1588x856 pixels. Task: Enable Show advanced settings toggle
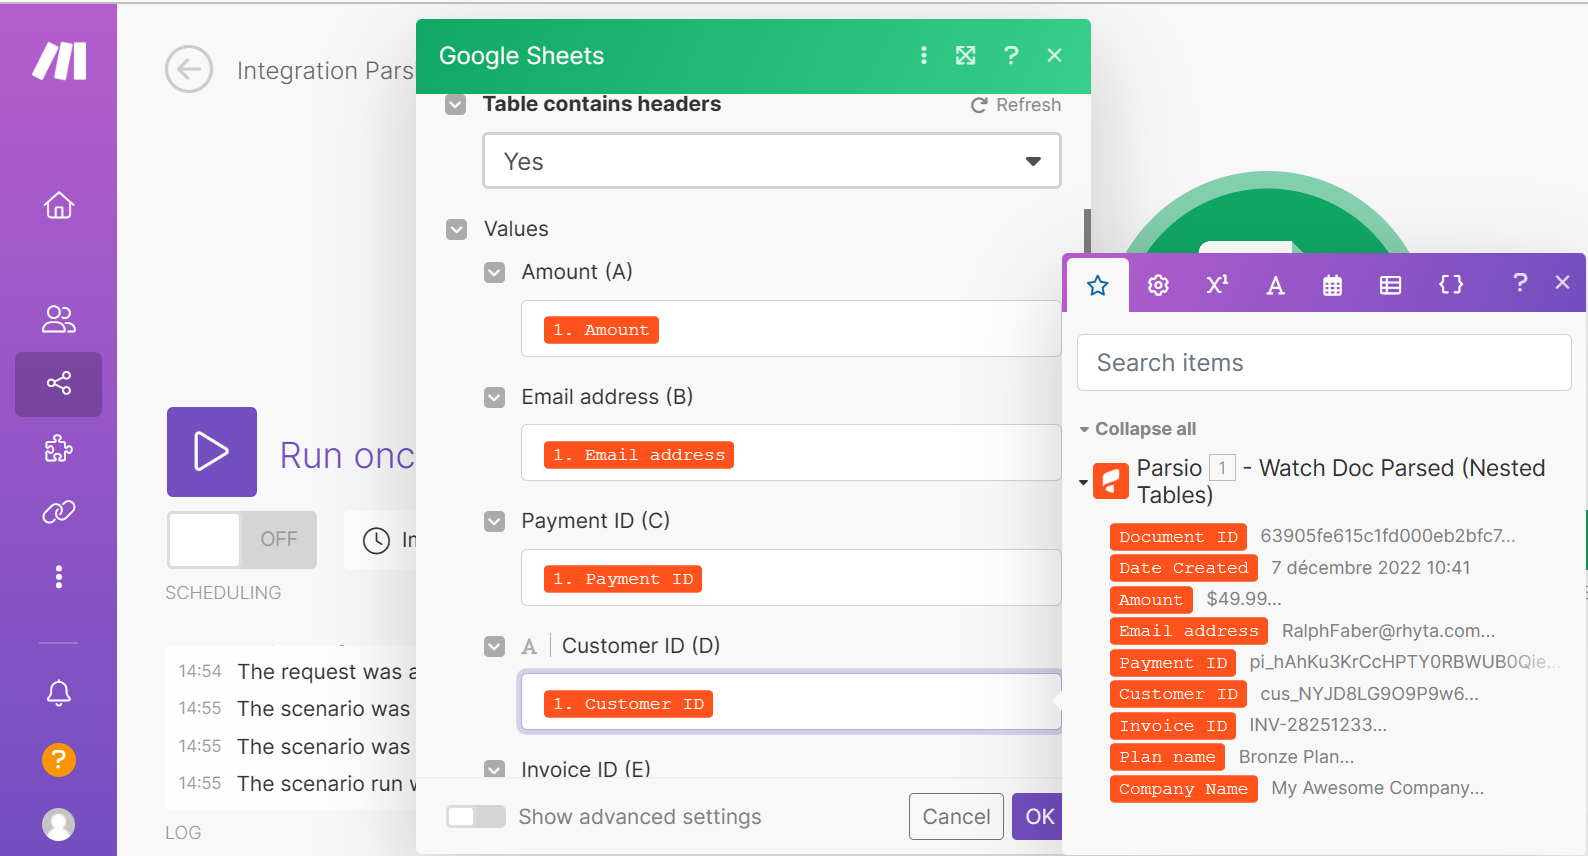pyautogui.click(x=476, y=817)
